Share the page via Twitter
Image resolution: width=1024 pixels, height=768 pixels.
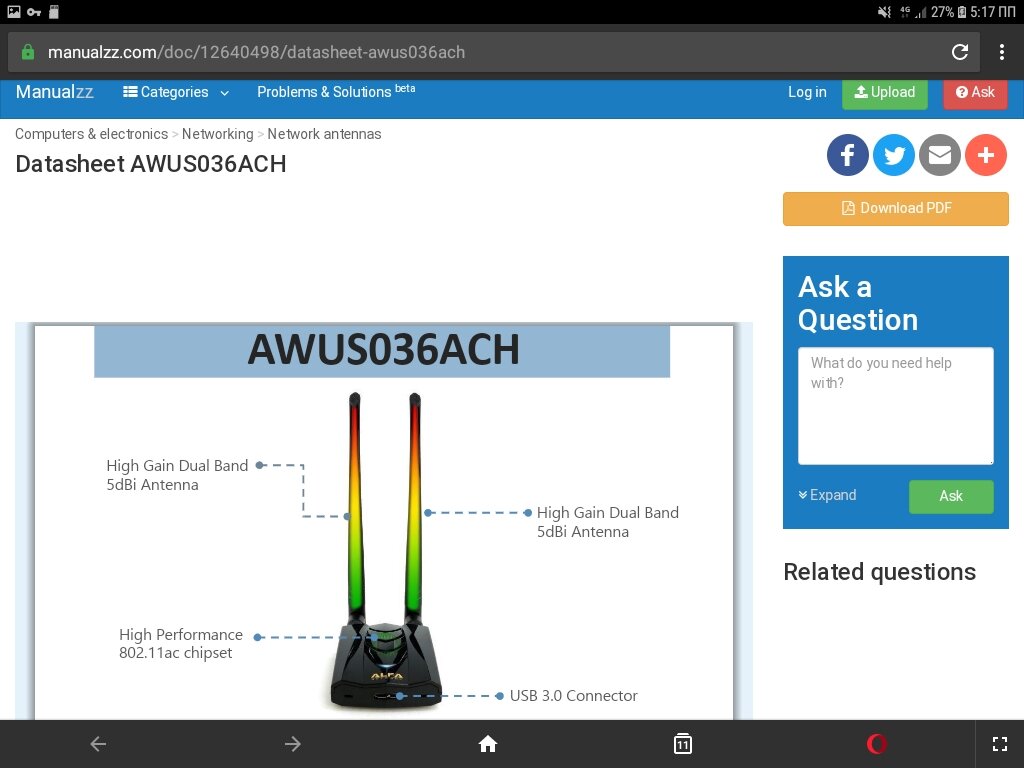tap(893, 155)
